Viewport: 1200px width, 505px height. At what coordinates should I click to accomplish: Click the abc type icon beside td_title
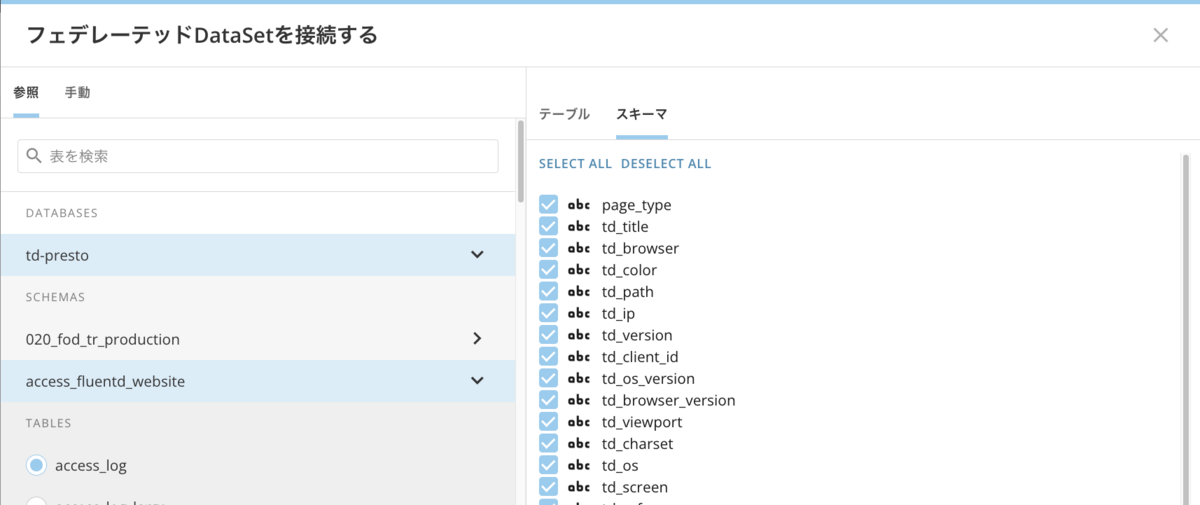[579, 227]
